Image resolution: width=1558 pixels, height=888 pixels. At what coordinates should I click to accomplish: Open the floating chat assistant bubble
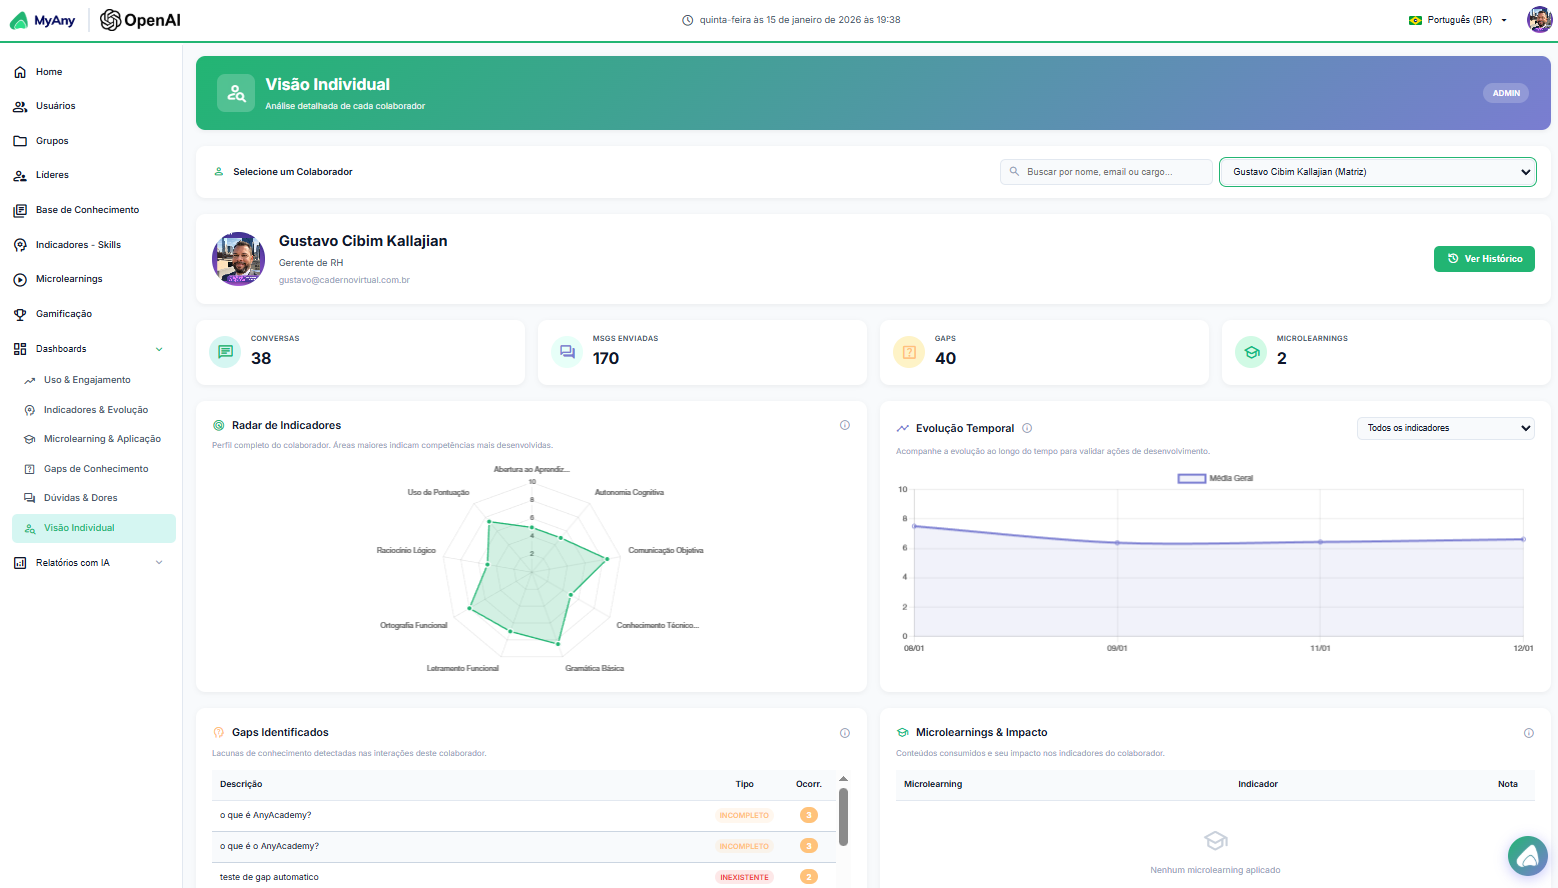(x=1527, y=856)
